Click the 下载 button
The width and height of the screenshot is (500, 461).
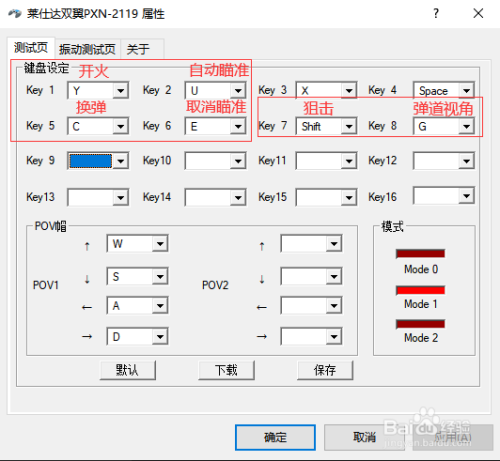[226, 370]
